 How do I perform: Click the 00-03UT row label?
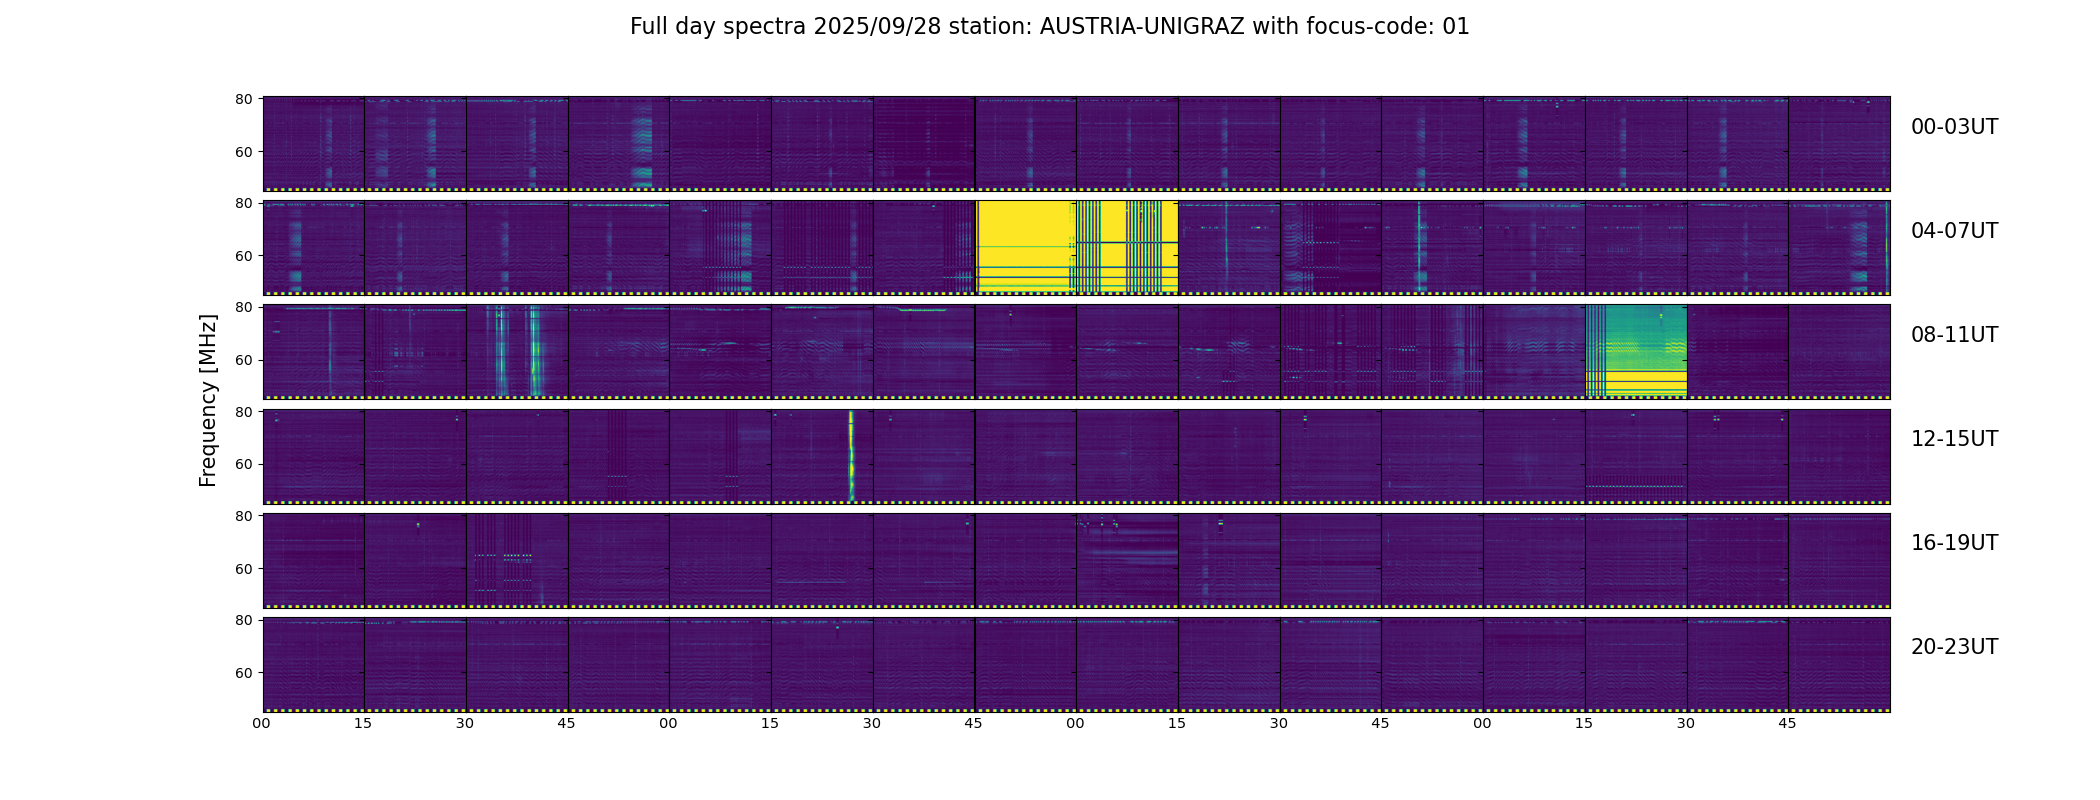[x=1954, y=127]
